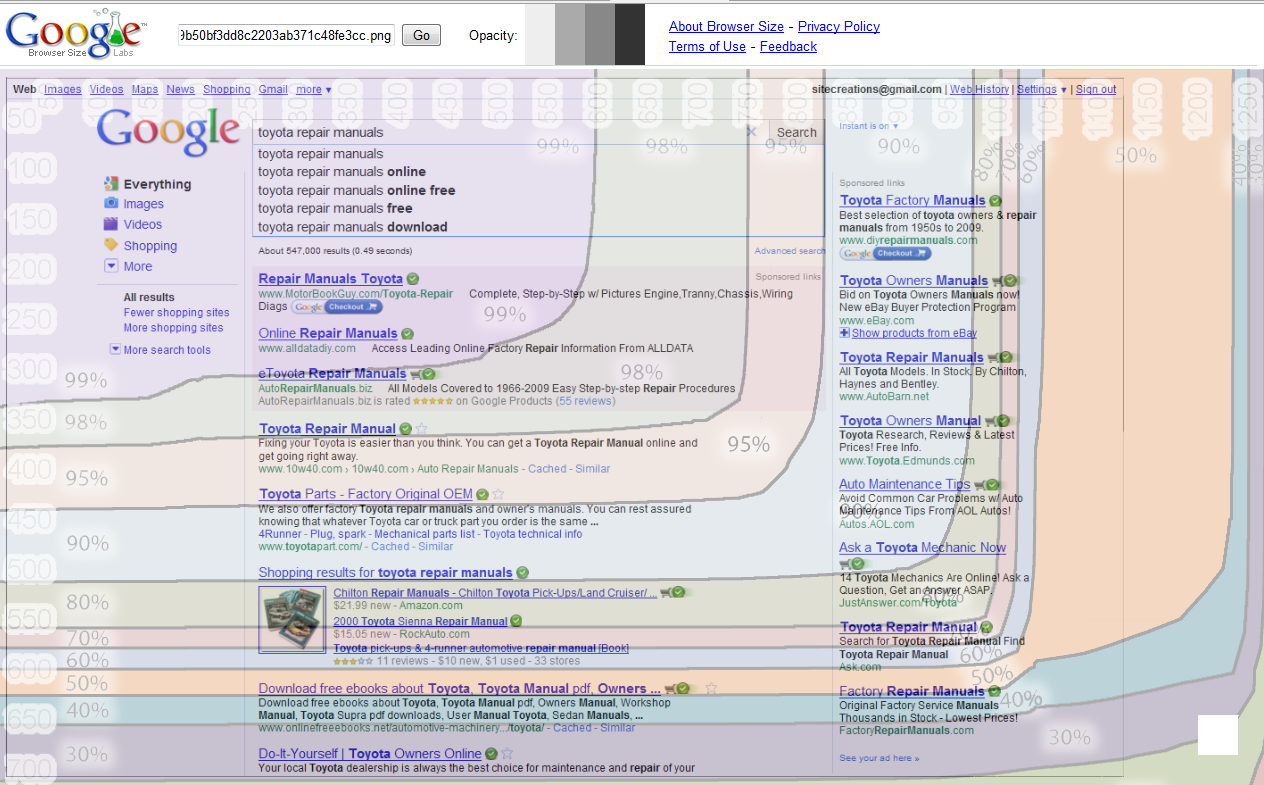The width and height of the screenshot is (1264, 785).
Task: Star the Toyota Parts Factory Original OEM result
Action: pos(498,494)
